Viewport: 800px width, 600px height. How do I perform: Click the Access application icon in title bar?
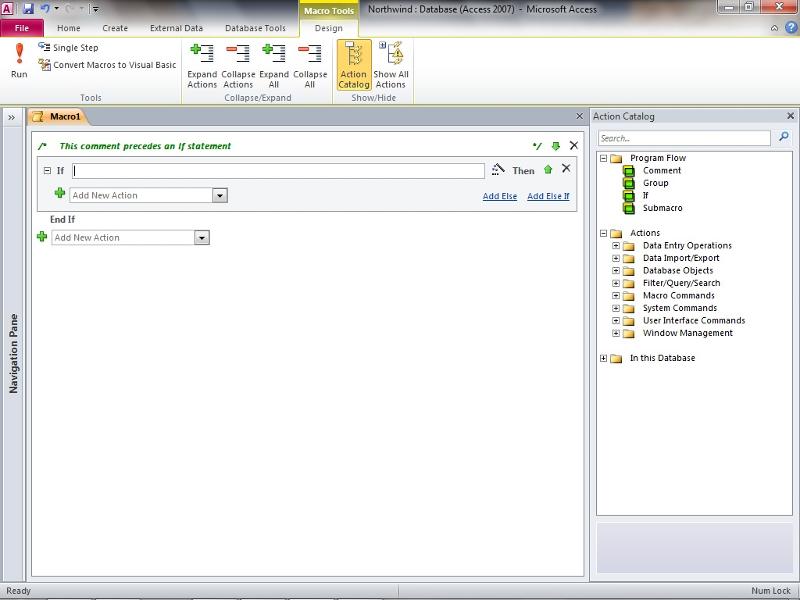(x=8, y=8)
